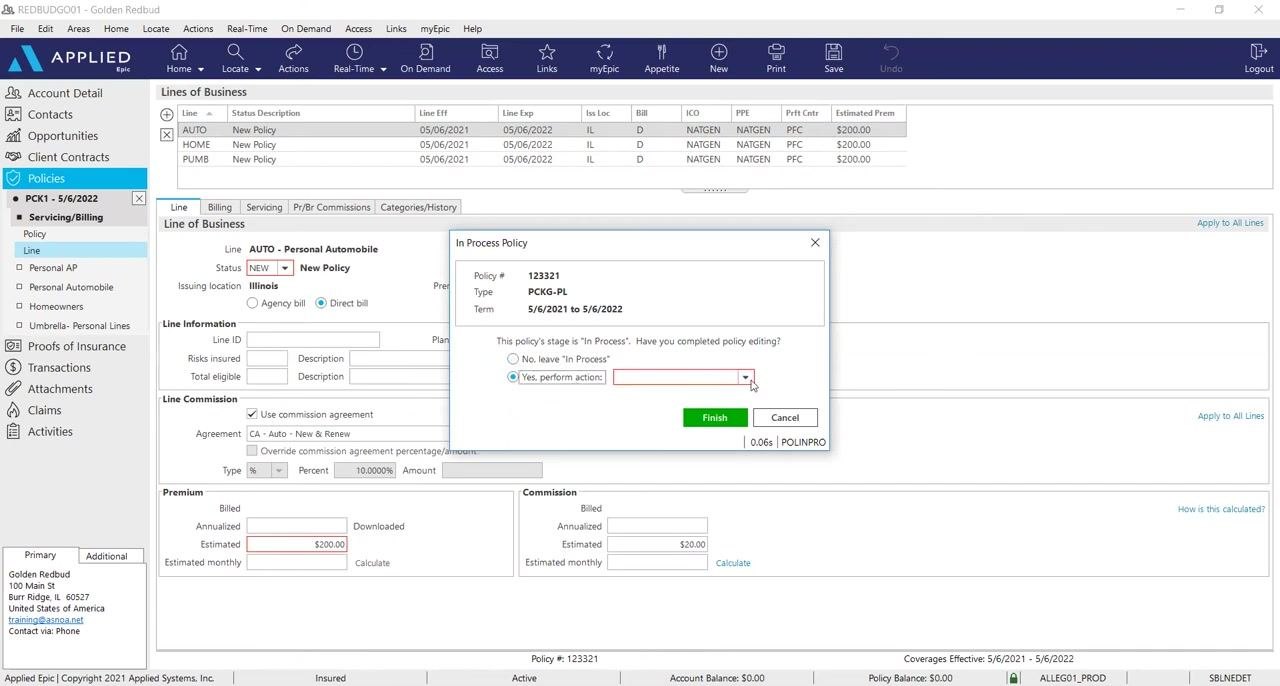Click How is this calculated? link
The width and height of the screenshot is (1280, 686).
click(1221, 509)
